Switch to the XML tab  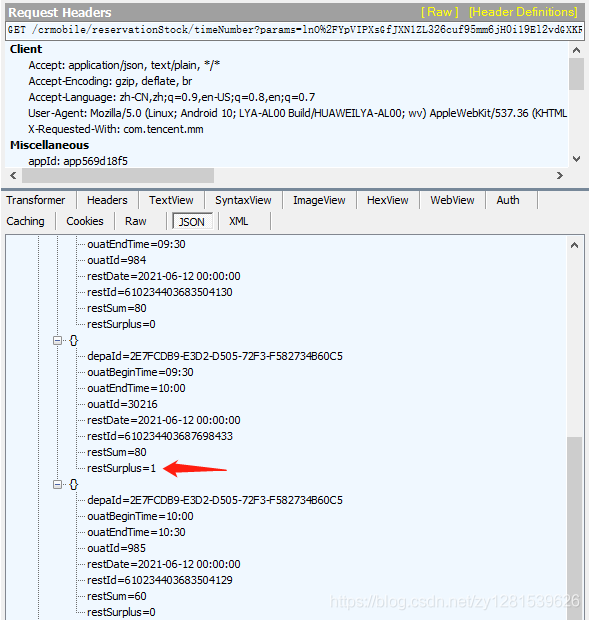[x=238, y=221]
